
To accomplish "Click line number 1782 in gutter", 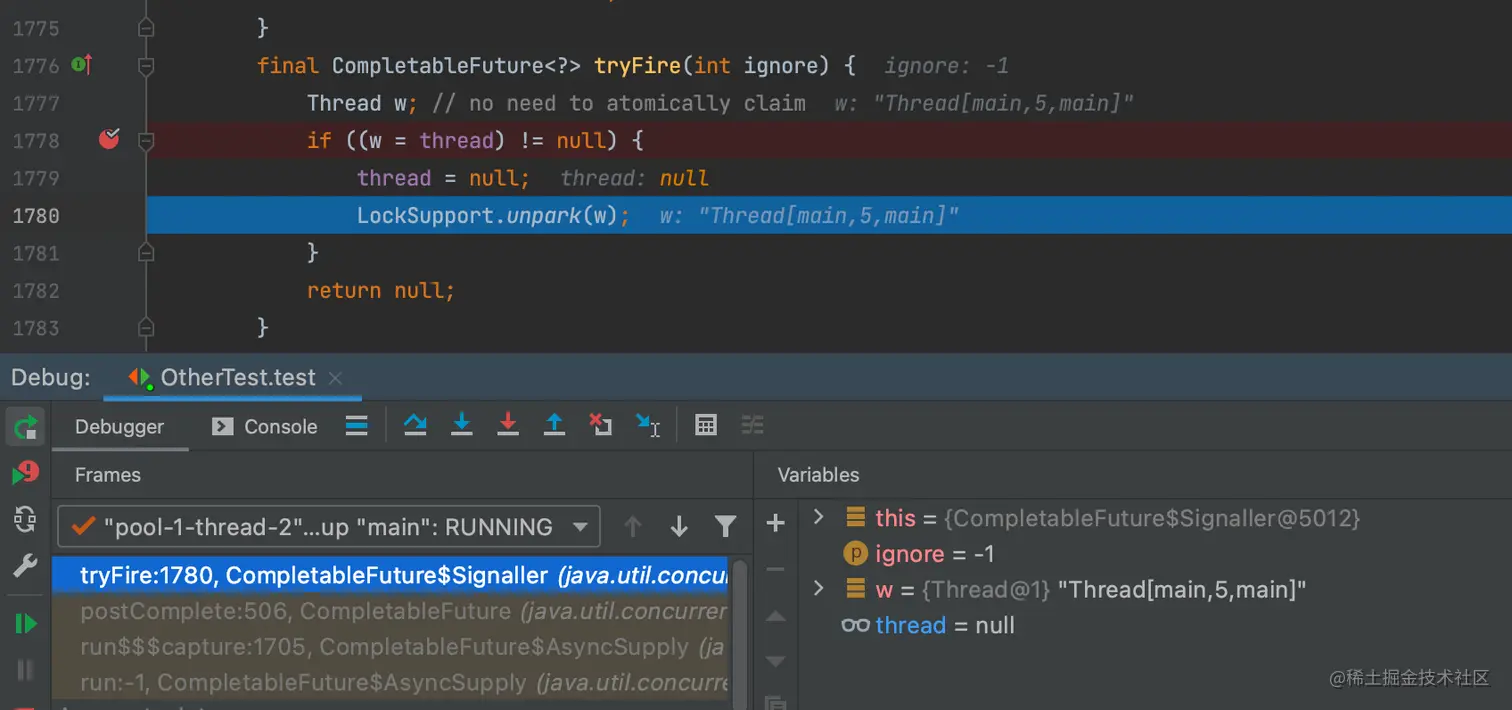I will point(36,291).
